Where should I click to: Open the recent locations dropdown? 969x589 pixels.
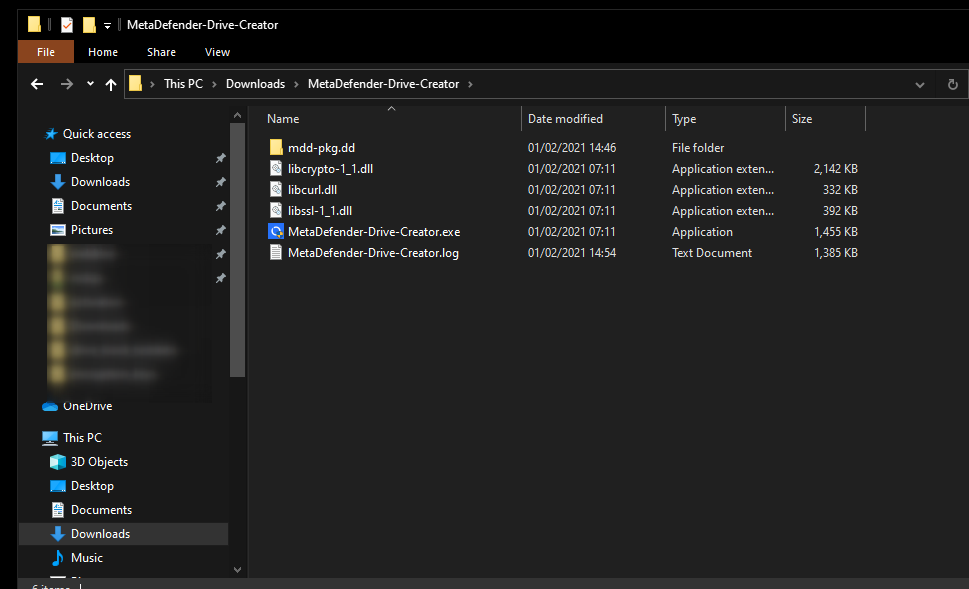click(90, 83)
